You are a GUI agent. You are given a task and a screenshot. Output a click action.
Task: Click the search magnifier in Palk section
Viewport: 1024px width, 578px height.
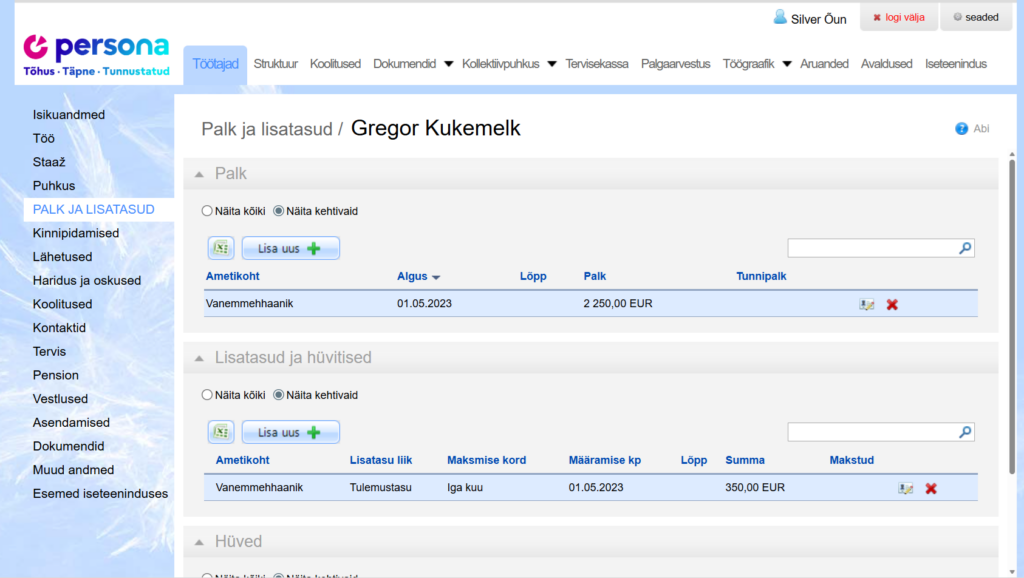(965, 248)
